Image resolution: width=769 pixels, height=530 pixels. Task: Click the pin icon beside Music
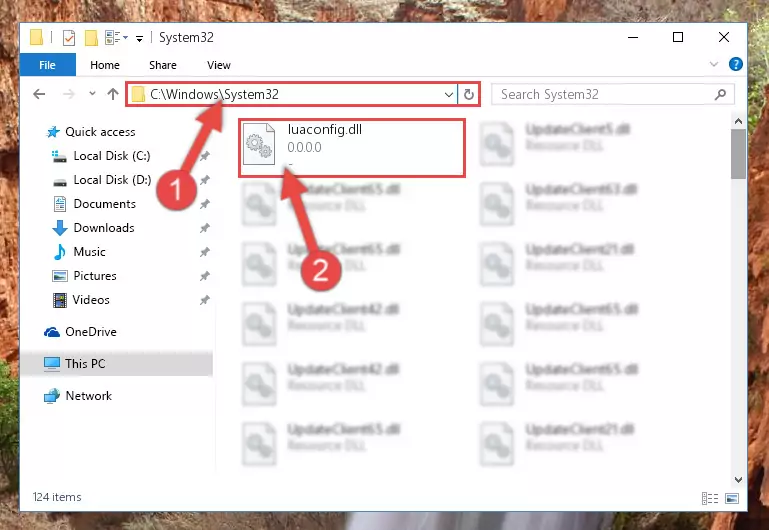[x=205, y=252]
